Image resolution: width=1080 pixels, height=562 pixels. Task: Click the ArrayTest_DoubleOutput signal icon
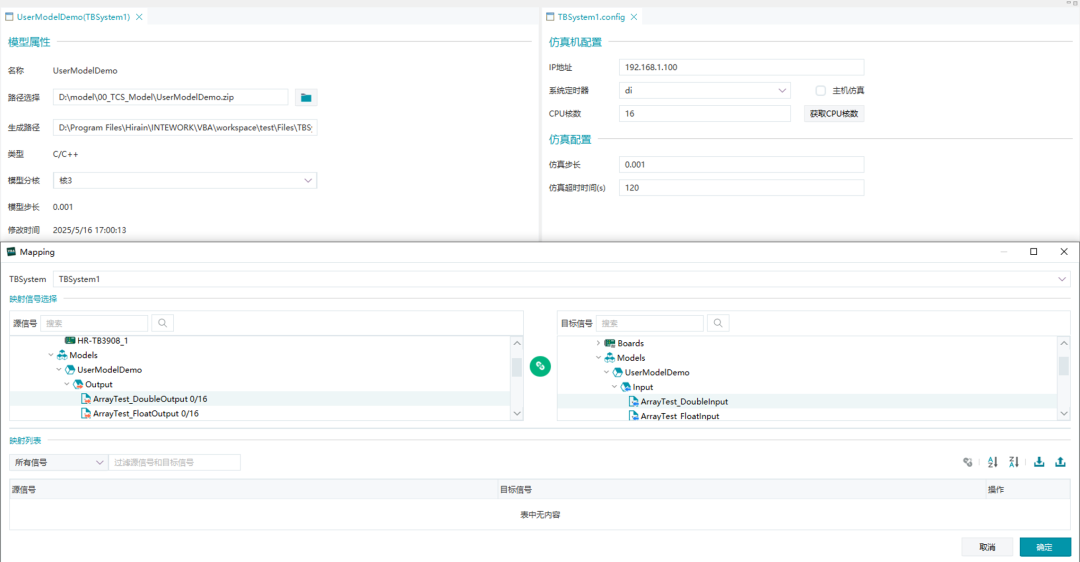[x=86, y=399]
